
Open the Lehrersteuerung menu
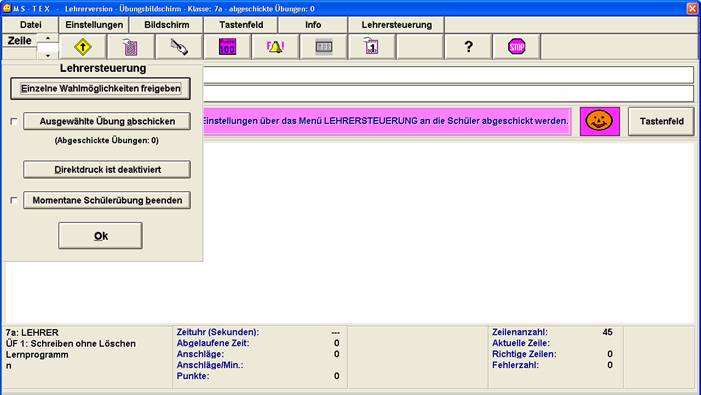click(397, 25)
